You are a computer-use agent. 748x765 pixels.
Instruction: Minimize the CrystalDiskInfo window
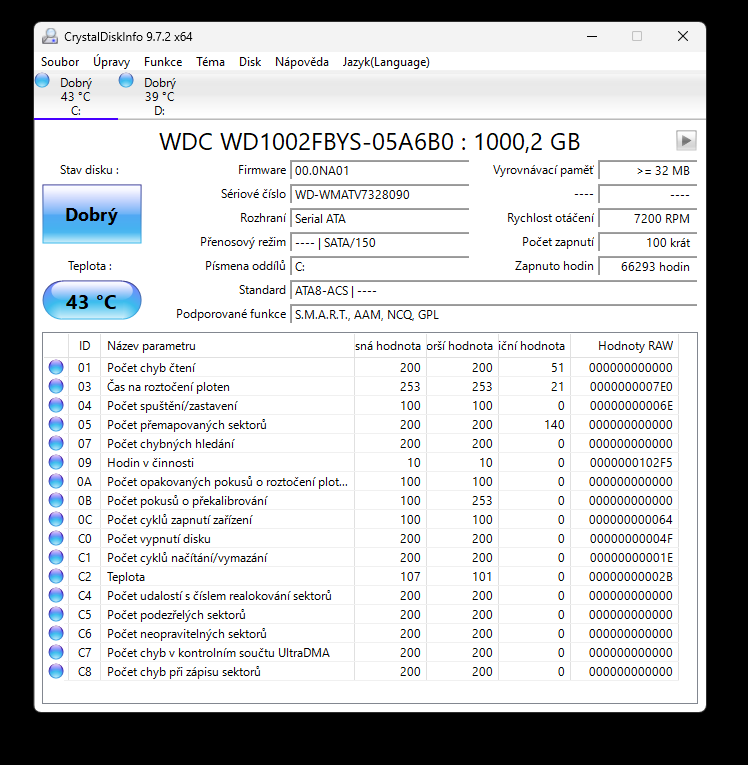[592, 37]
